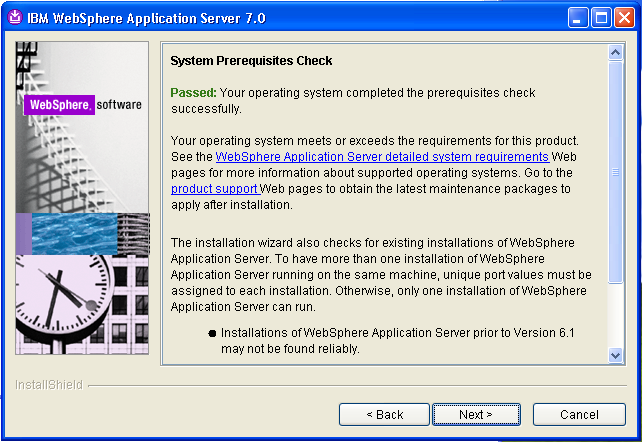Click the 'InstallShield' label
The width and height of the screenshot is (642, 442).
pos(49,385)
